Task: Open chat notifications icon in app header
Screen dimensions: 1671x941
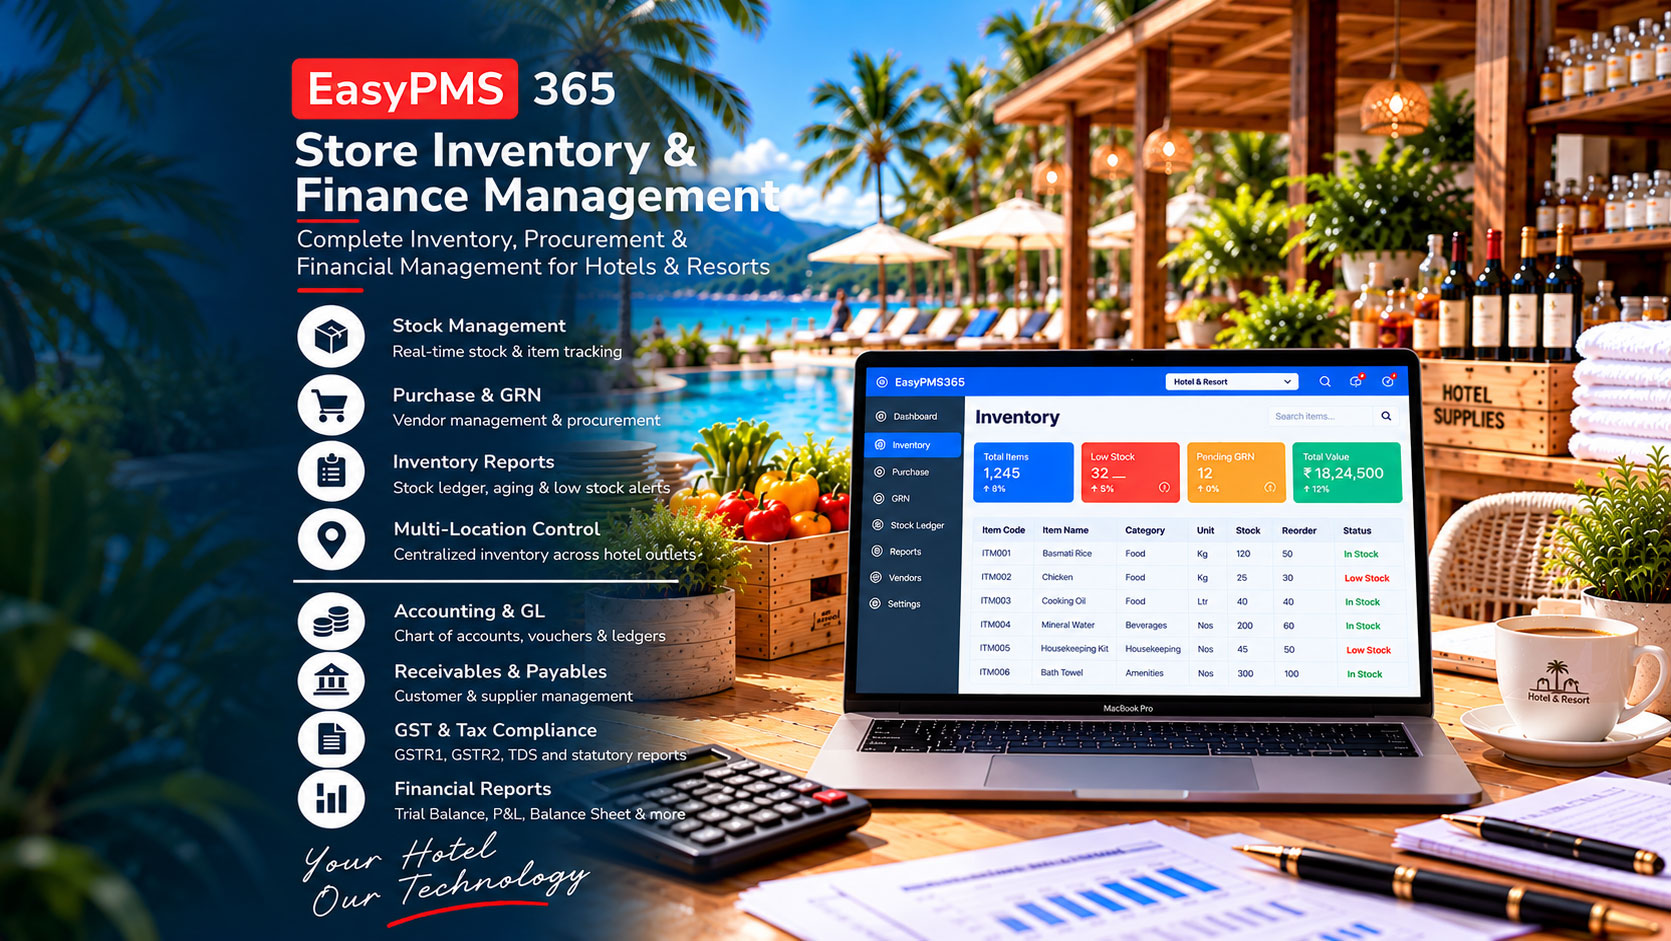Action: [1356, 382]
